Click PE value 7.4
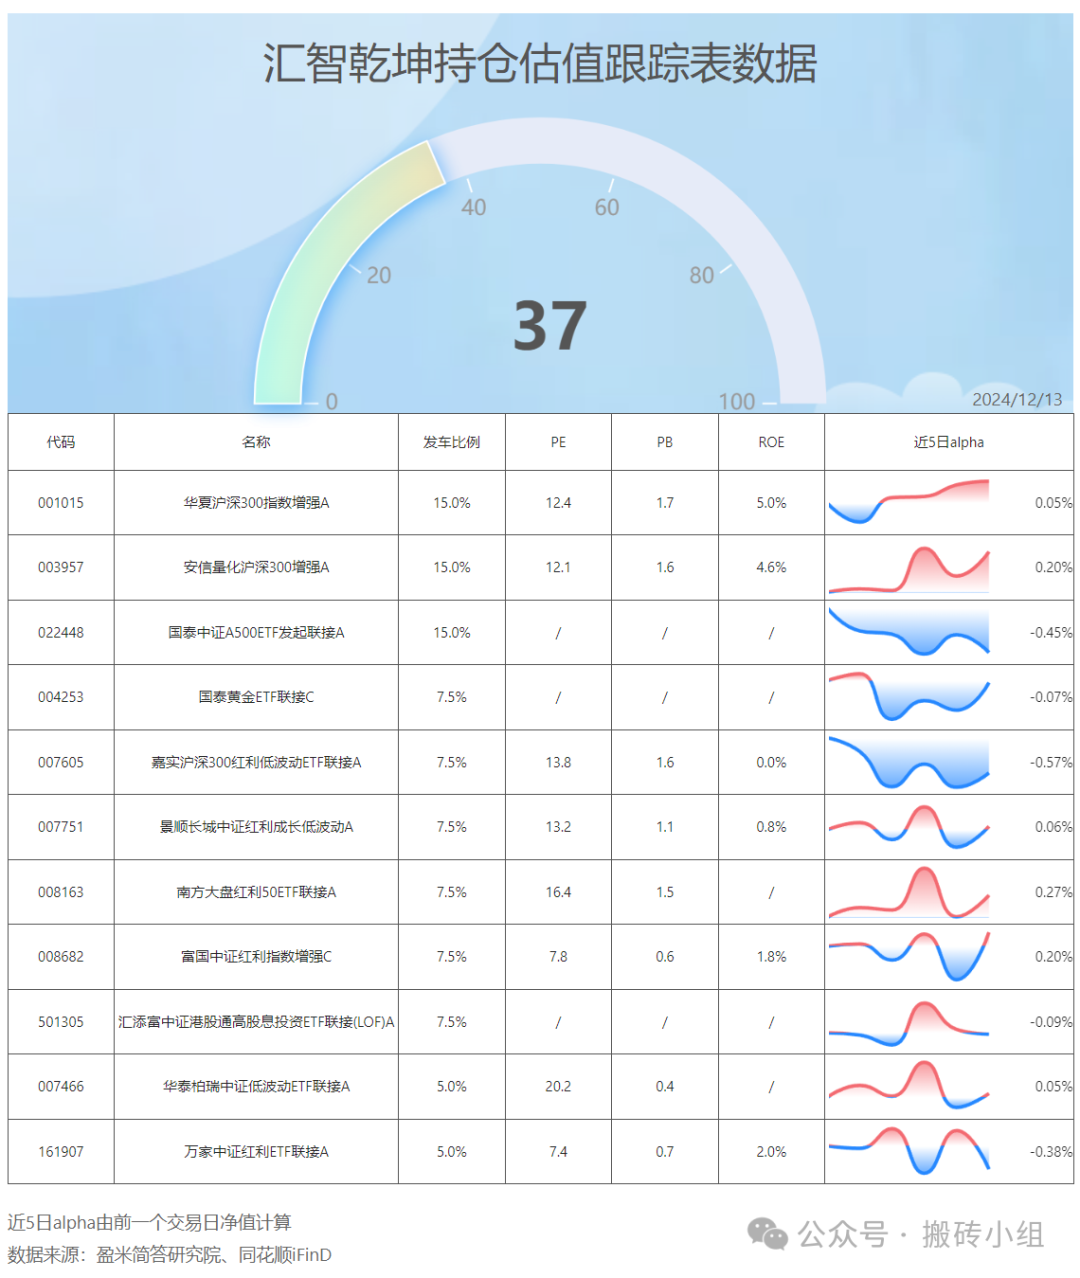Image resolution: width=1080 pixels, height=1278 pixels. (558, 1152)
